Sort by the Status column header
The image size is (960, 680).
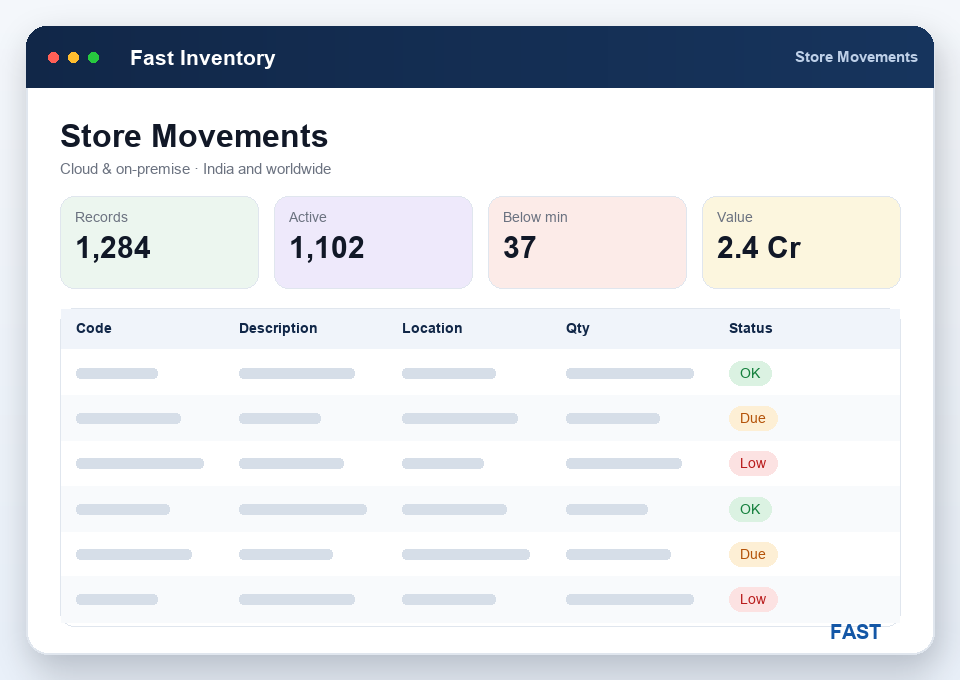(x=751, y=328)
